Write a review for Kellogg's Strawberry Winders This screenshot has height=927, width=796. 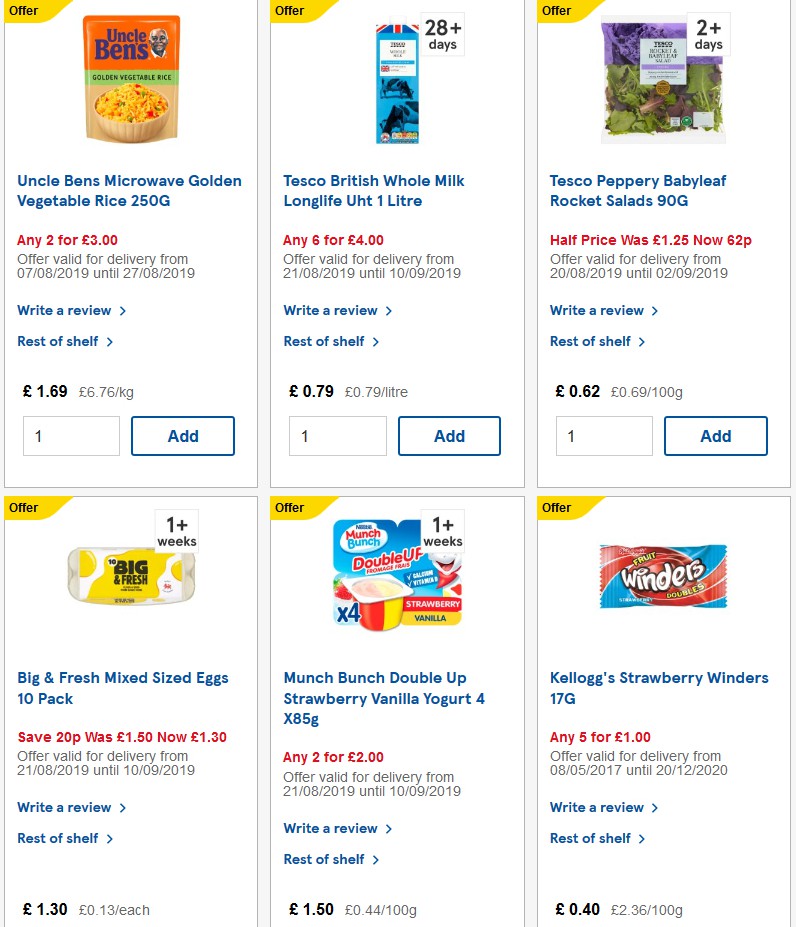click(x=598, y=807)
